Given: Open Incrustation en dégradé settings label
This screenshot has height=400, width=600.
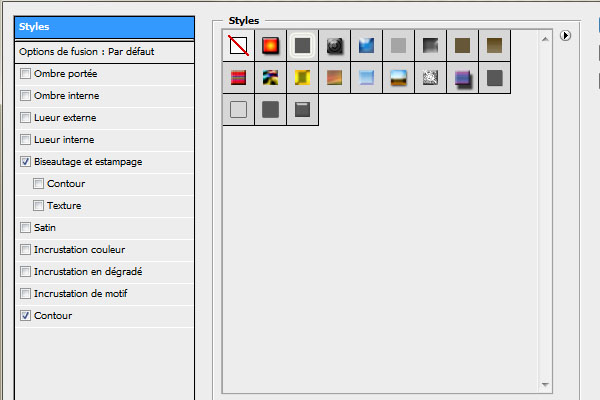Looking at the screenshot, I should [88, 272].
